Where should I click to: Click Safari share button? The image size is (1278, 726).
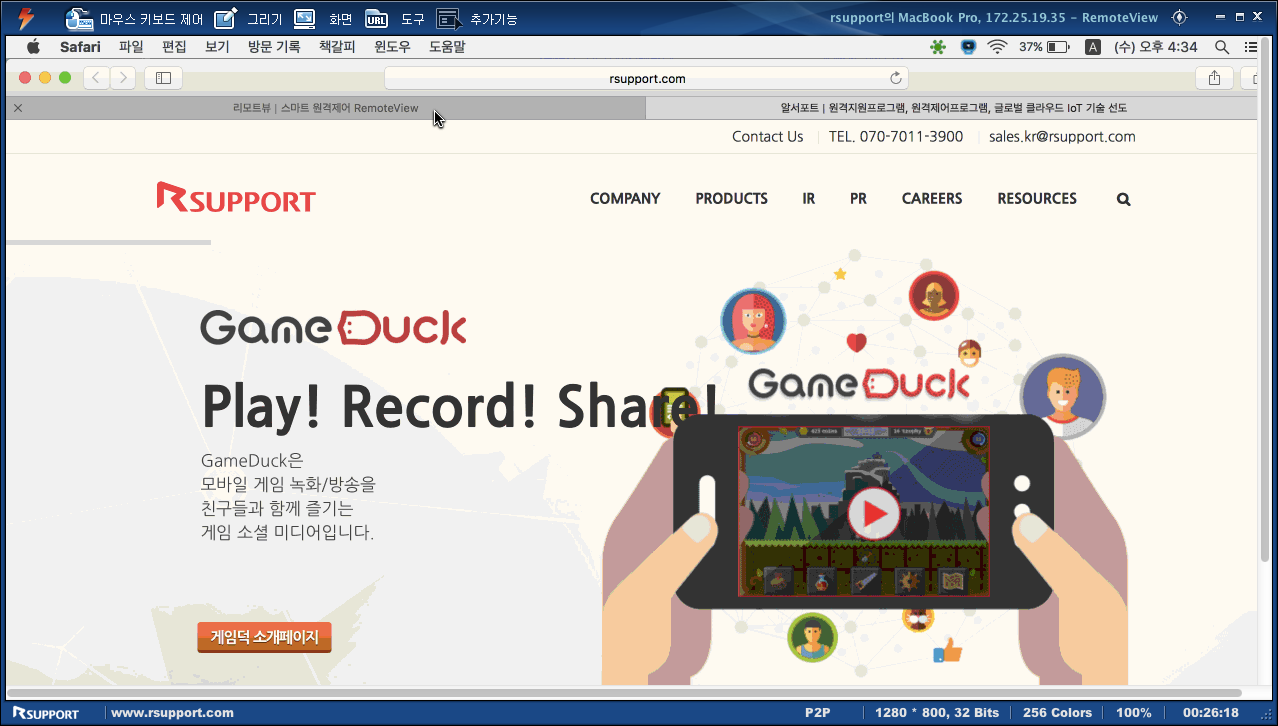1214,77
